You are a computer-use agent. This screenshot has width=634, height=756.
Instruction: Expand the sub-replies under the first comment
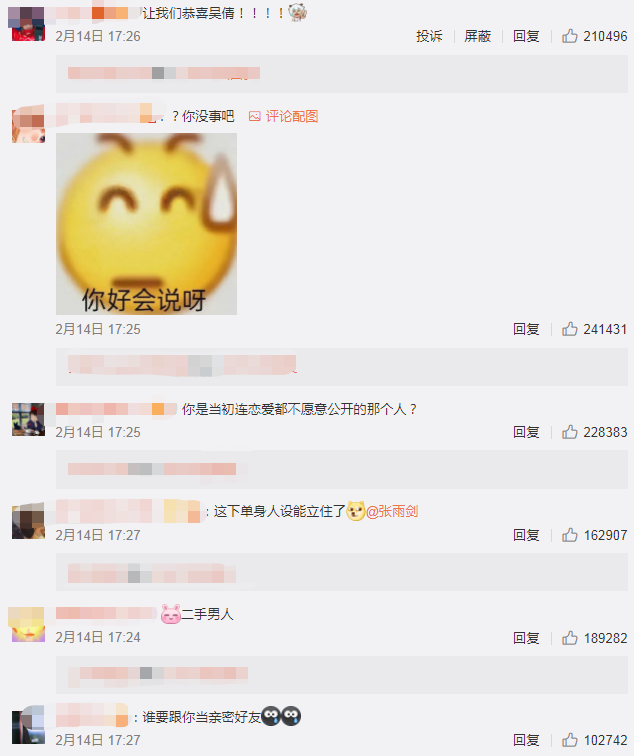[342, 73]
